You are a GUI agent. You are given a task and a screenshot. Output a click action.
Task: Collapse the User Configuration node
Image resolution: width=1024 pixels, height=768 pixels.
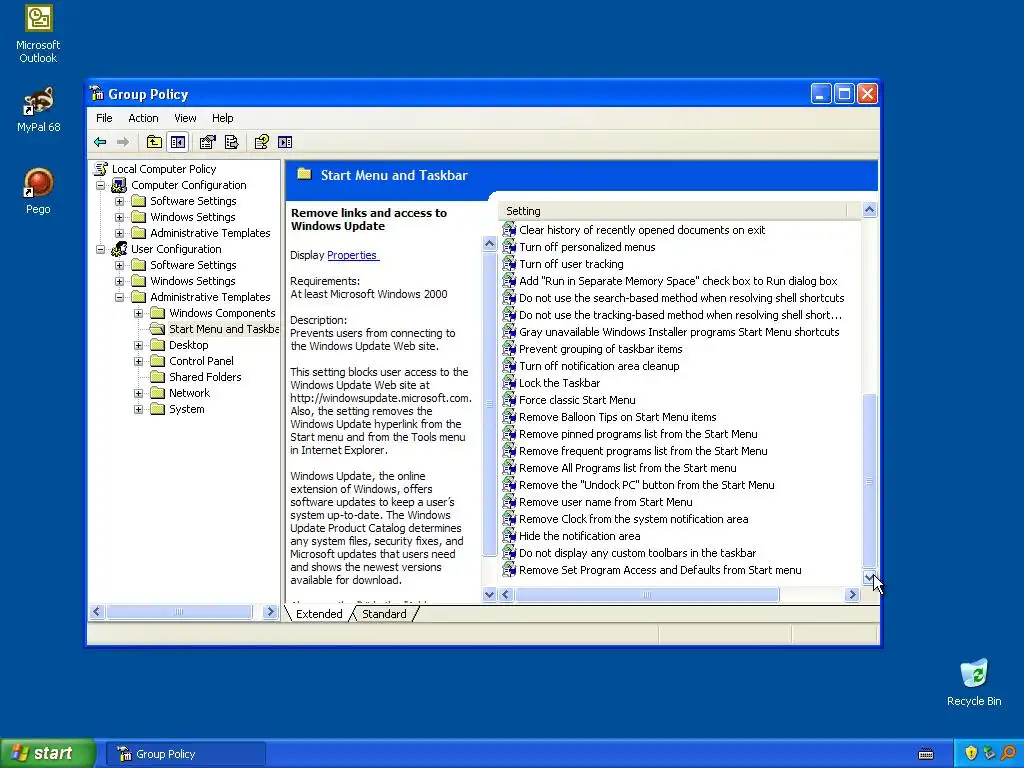tap(101, 249)
